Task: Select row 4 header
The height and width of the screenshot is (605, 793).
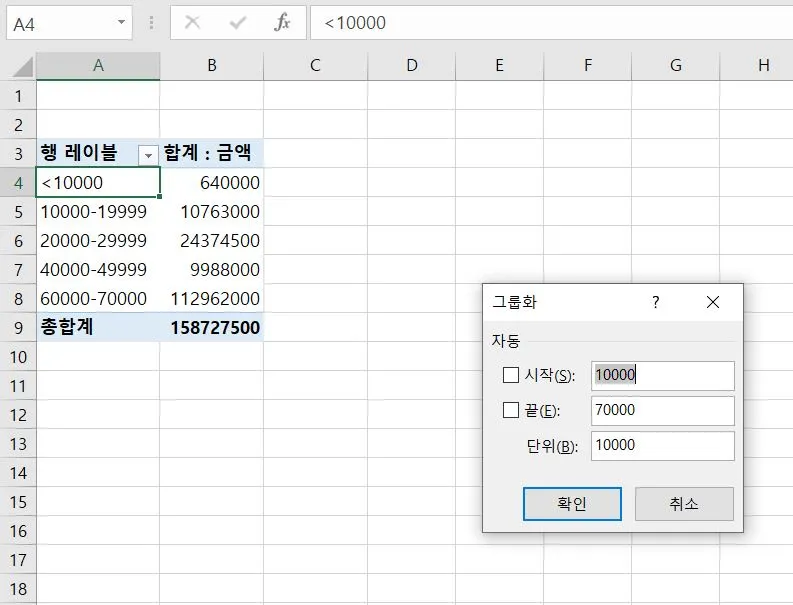Action: 18,183
